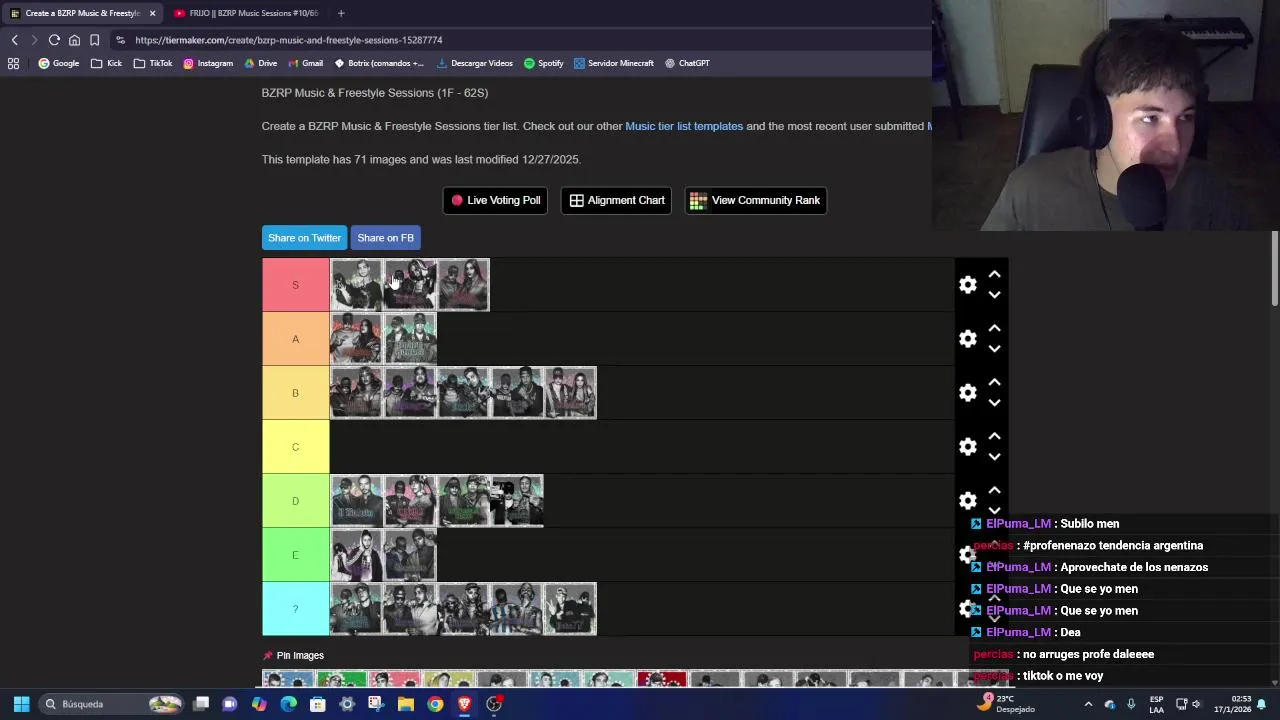Move S tier row up with arrow
Image resolution: width=1280 pixels, height=720 pixels.
(x=994, y=274)
